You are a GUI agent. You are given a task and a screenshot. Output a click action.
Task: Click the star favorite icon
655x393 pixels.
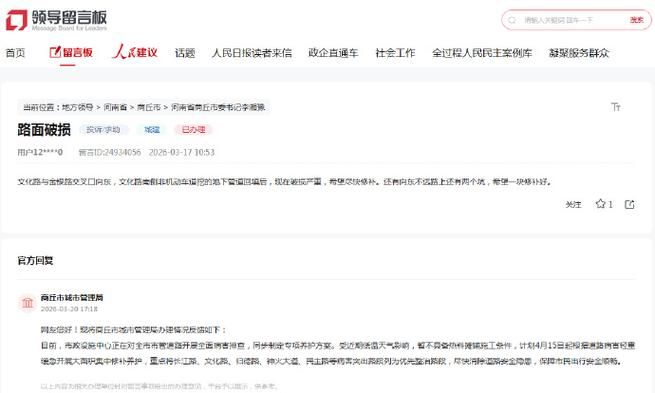600,204
